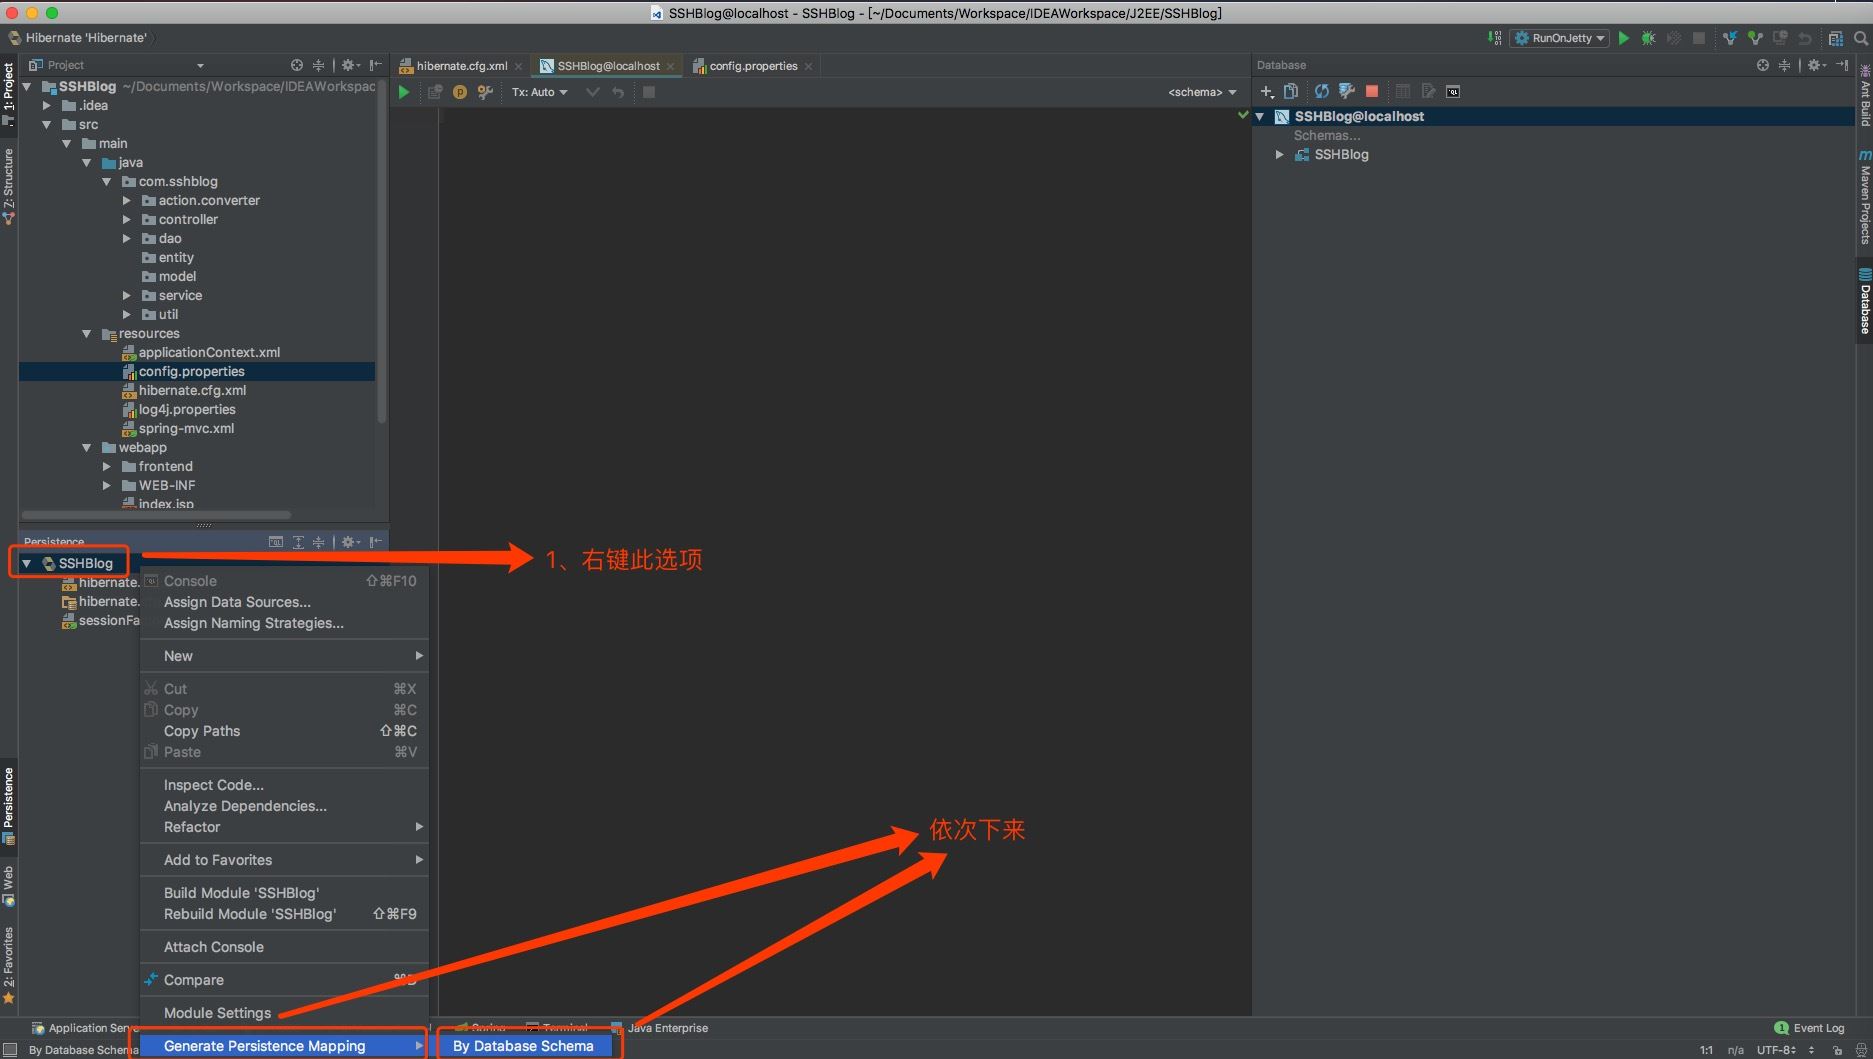The width and height of the screenshot is (1873, 1059).
Task: Open the Event Log in the status bar
Action: (1809, 1028)
